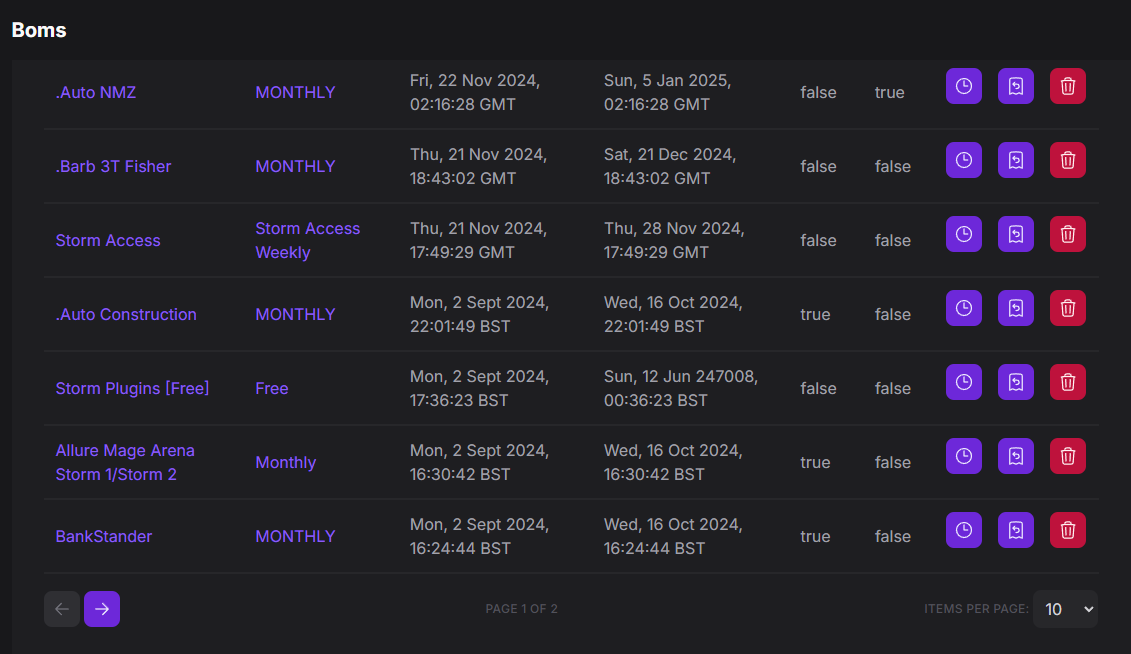1131x654 pixels.
Task: Open the items per page dropdown
Action: click(1065, 609)
